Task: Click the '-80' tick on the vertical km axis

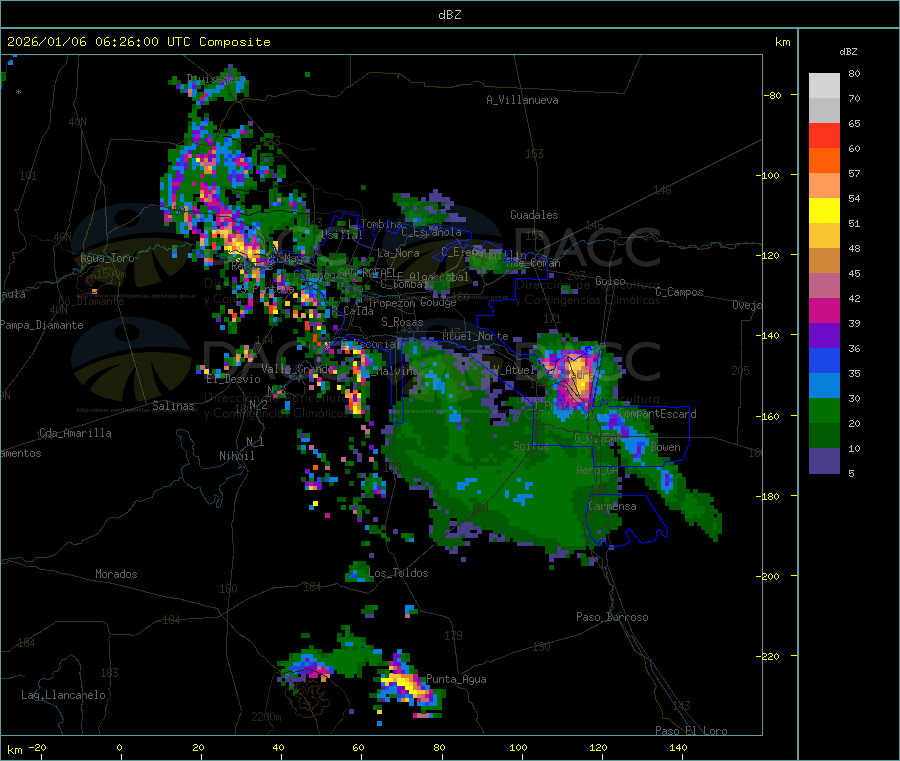Action: click(x=773, y=95)
